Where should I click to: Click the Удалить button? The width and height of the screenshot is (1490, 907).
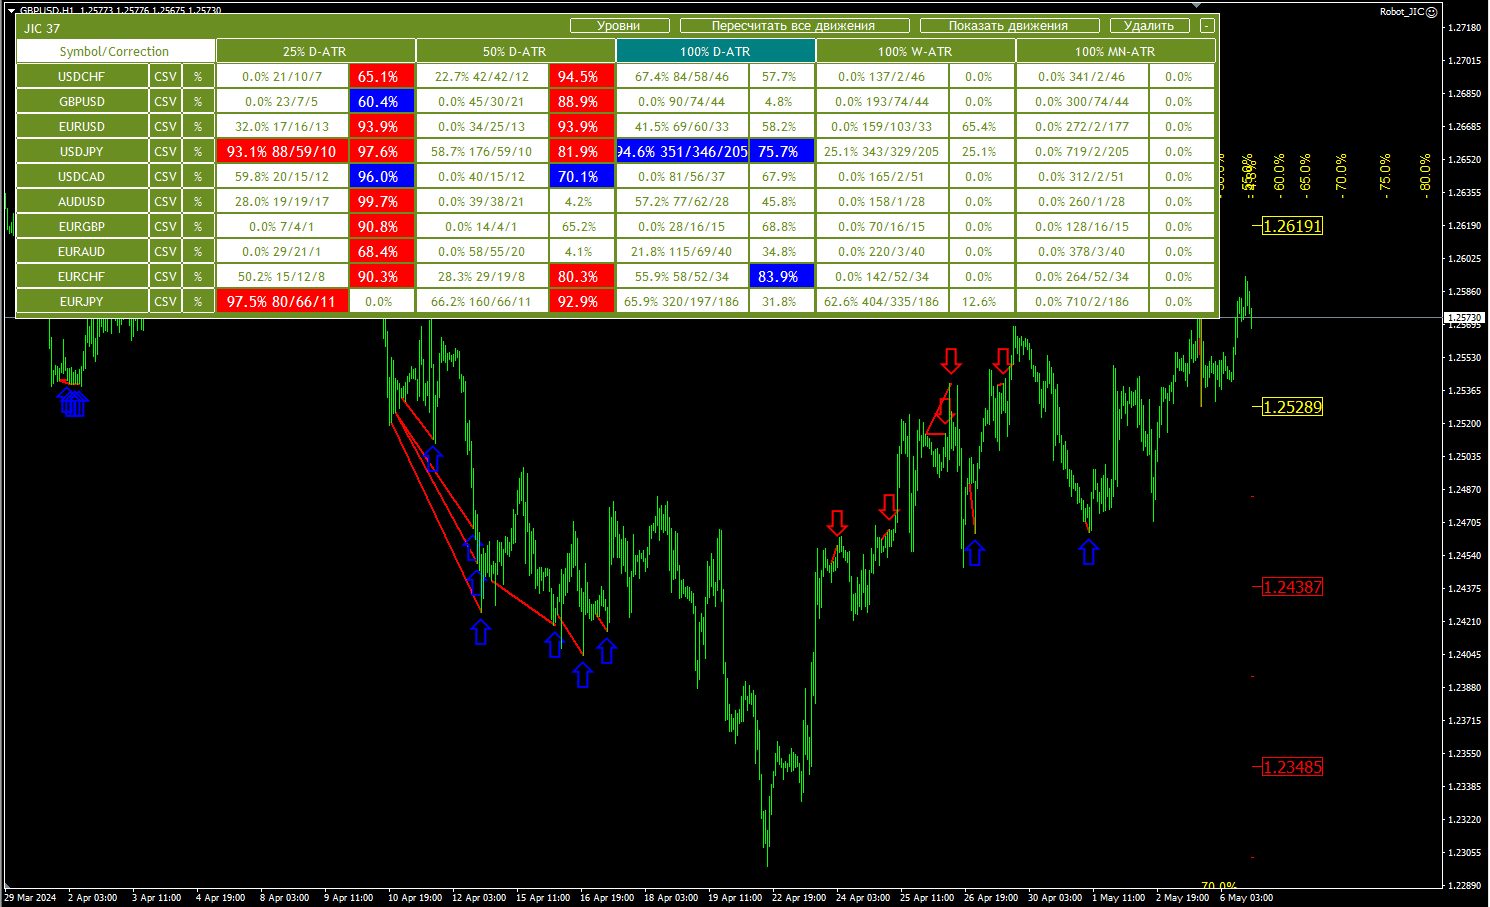point(1149,26)
